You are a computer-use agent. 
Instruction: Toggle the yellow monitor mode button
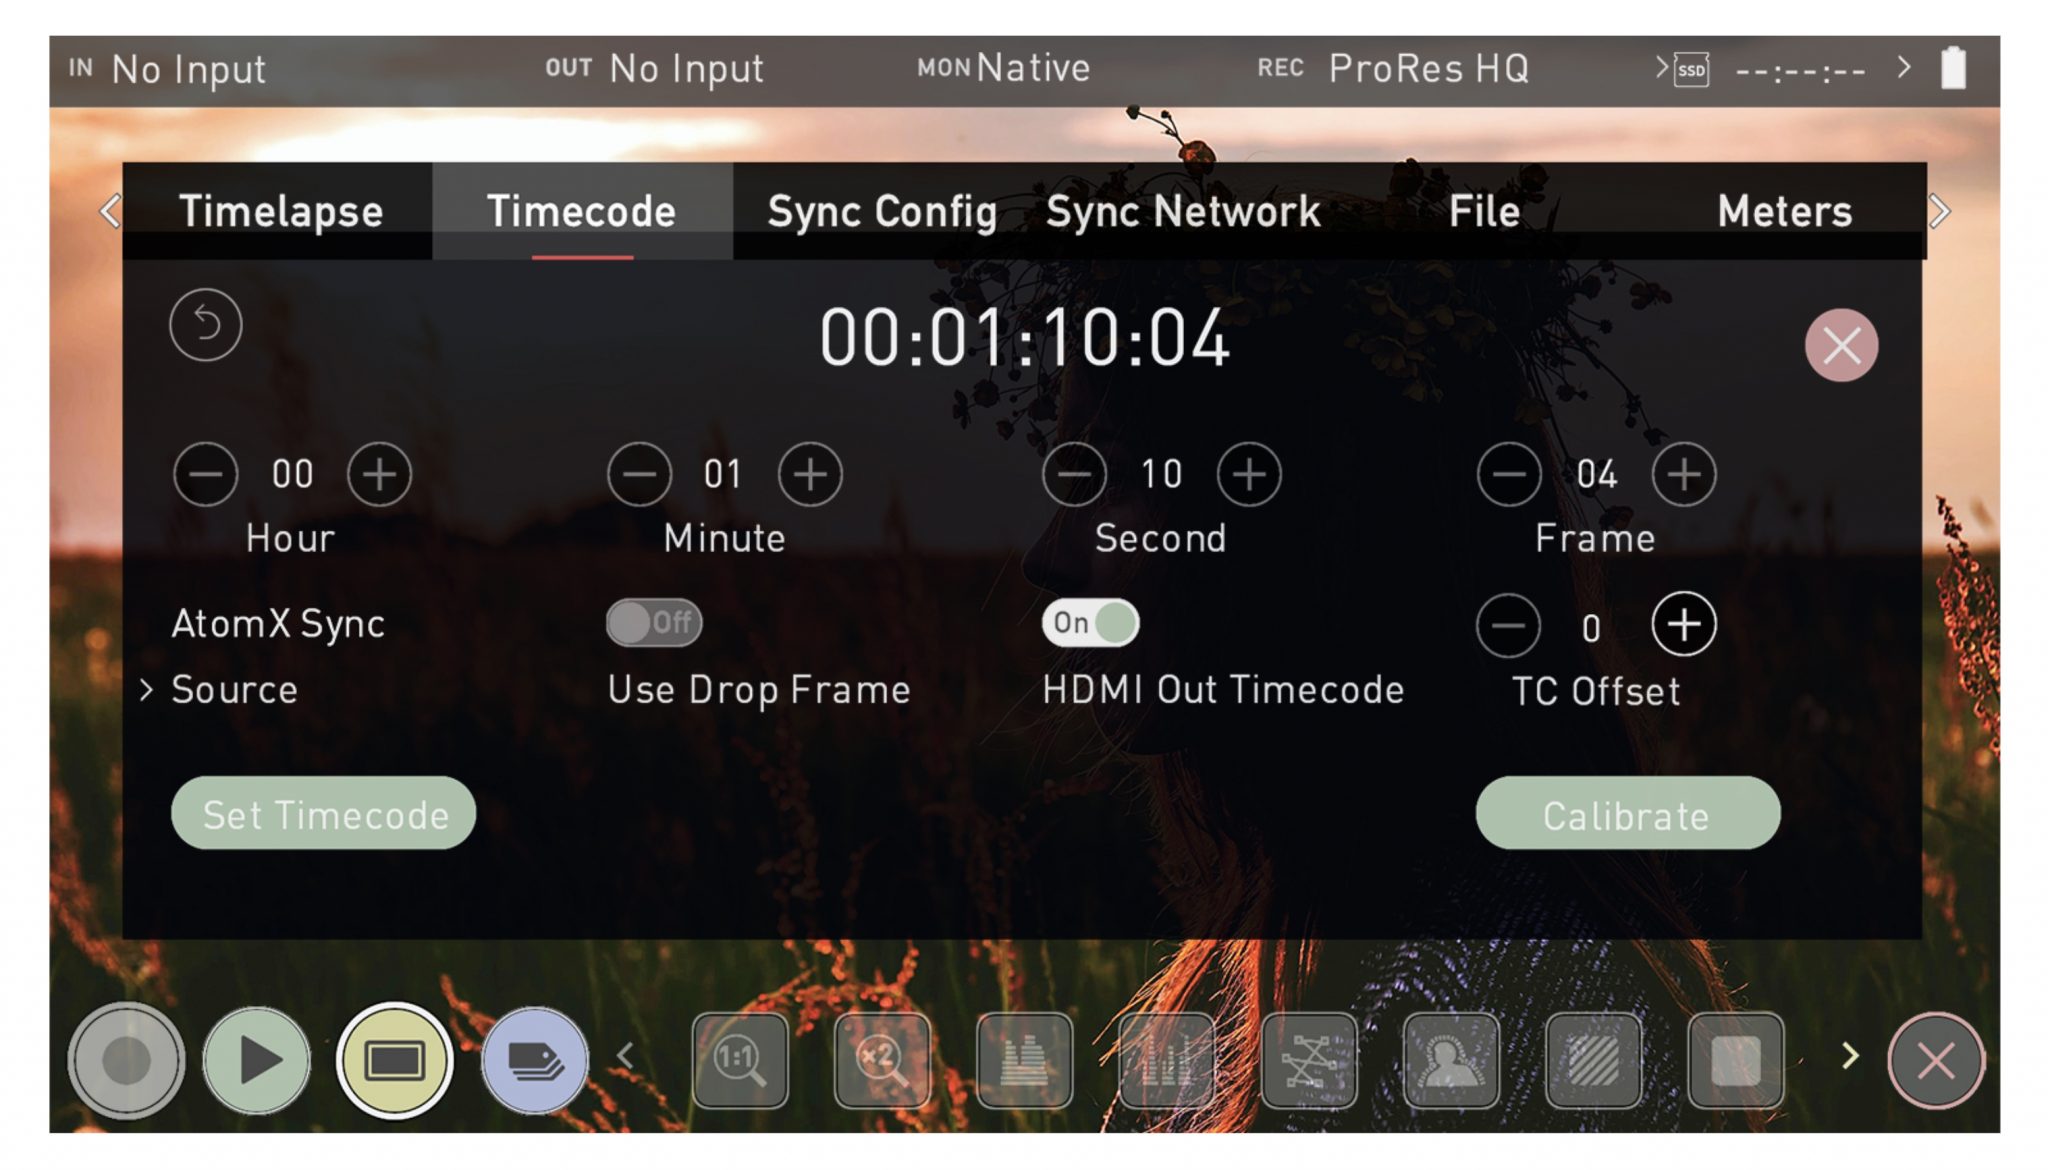point(394,1060)
